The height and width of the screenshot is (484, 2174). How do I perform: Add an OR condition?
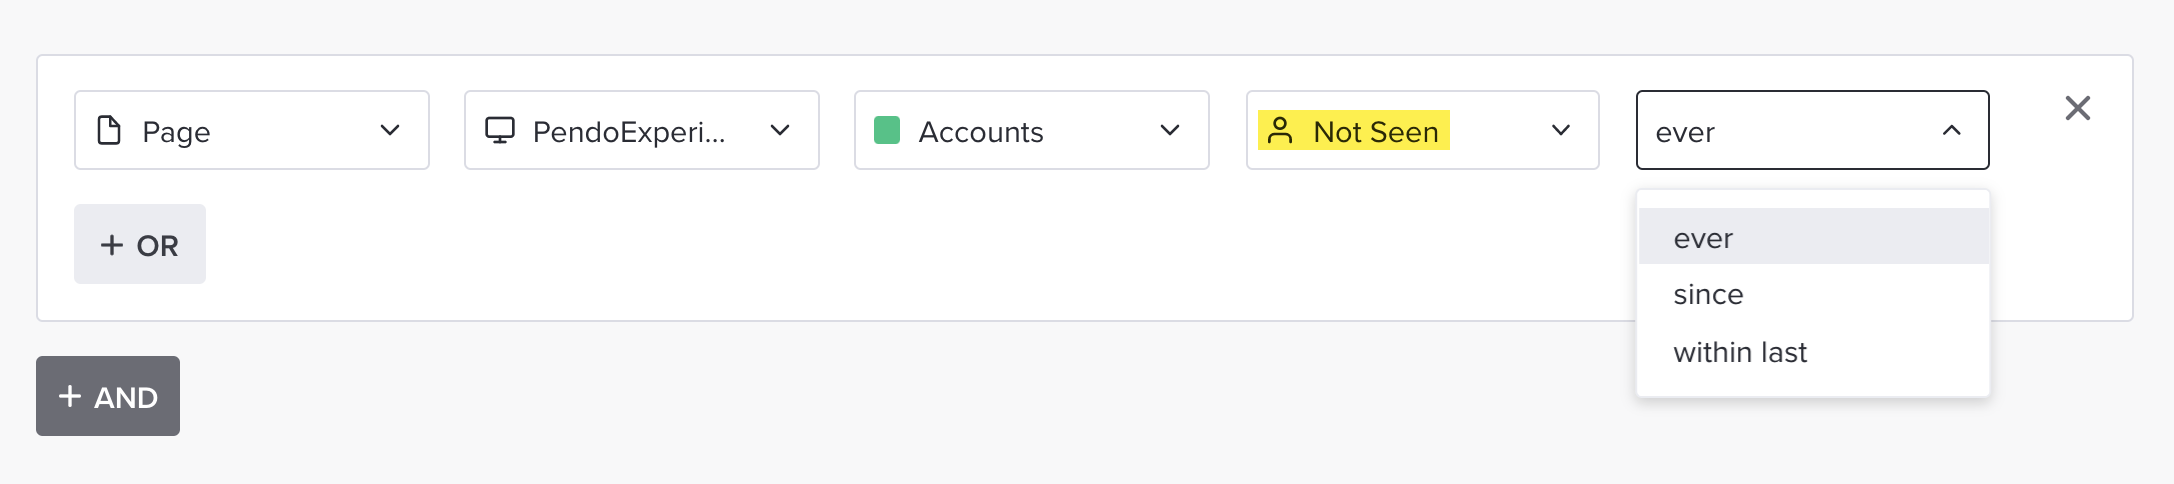[140, 245]
